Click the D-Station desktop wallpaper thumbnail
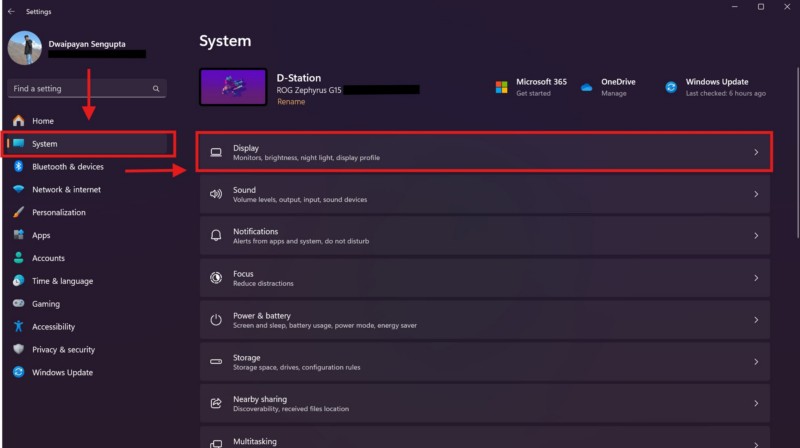 pyautogui.click(x=233, y=87)
